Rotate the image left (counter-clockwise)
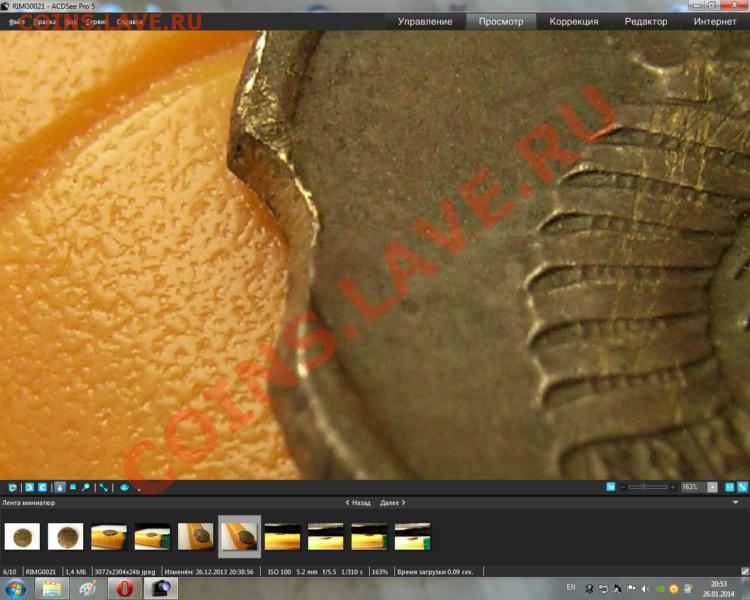This screenshot has height=600, width=750. (x=29, y=487)
